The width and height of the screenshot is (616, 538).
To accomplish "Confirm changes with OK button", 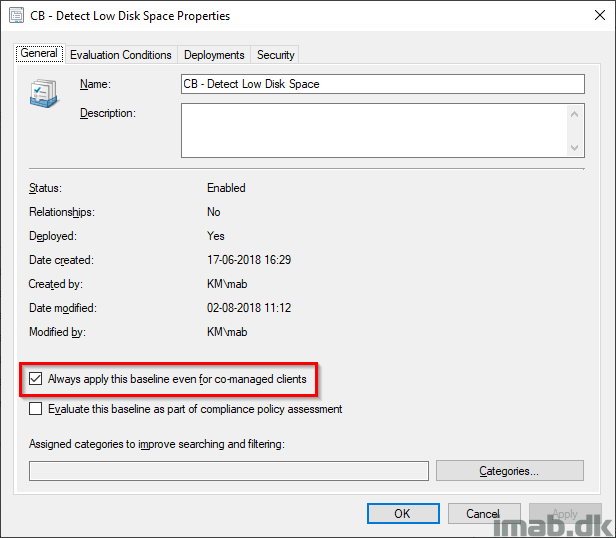I will [403, 514].
